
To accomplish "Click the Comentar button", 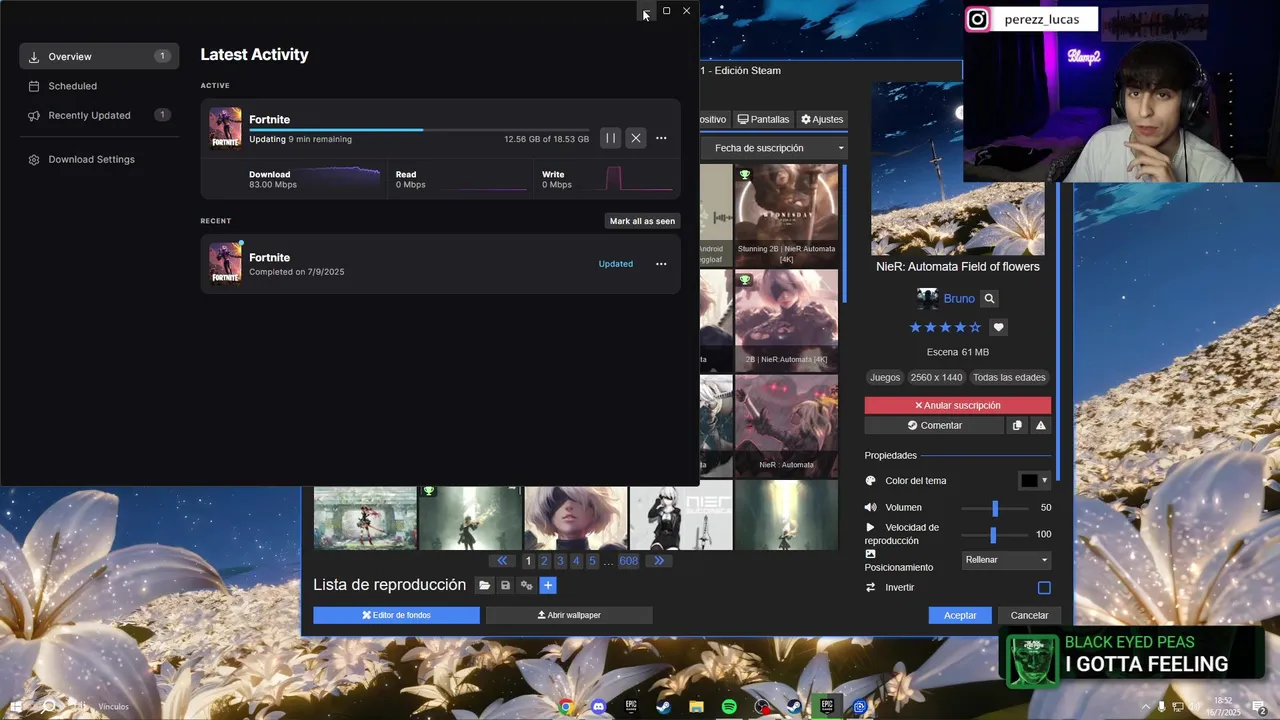I will pyautogui.click(x=934, y=425).
